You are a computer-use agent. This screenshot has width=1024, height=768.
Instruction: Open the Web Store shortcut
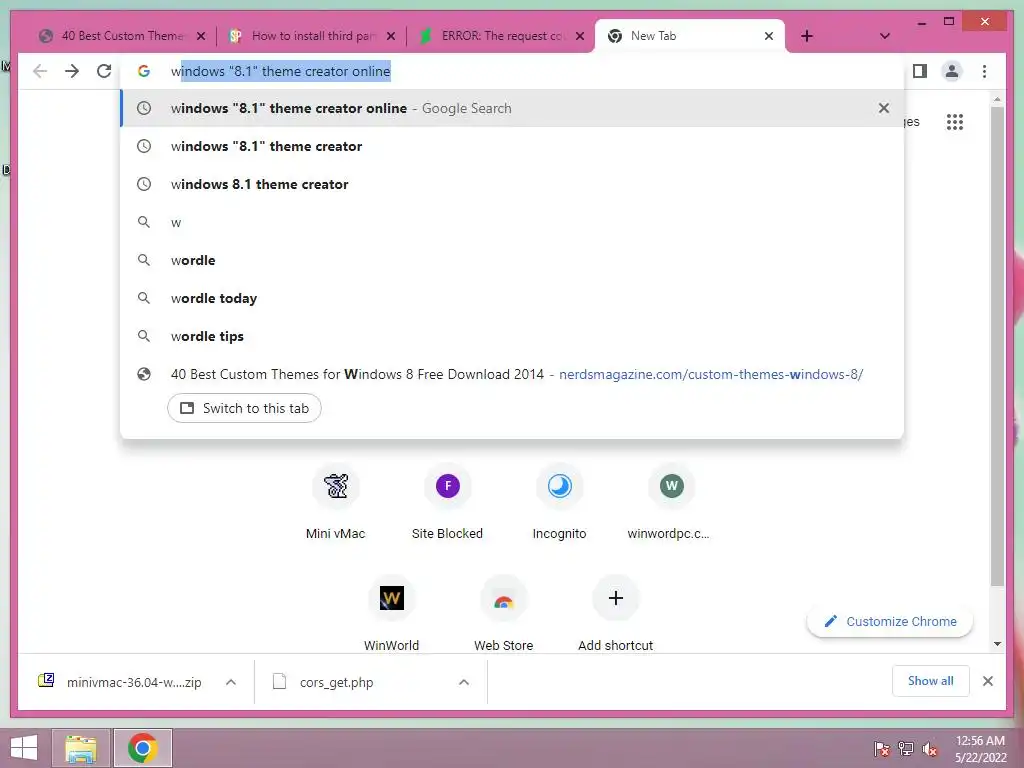[504, 613]
